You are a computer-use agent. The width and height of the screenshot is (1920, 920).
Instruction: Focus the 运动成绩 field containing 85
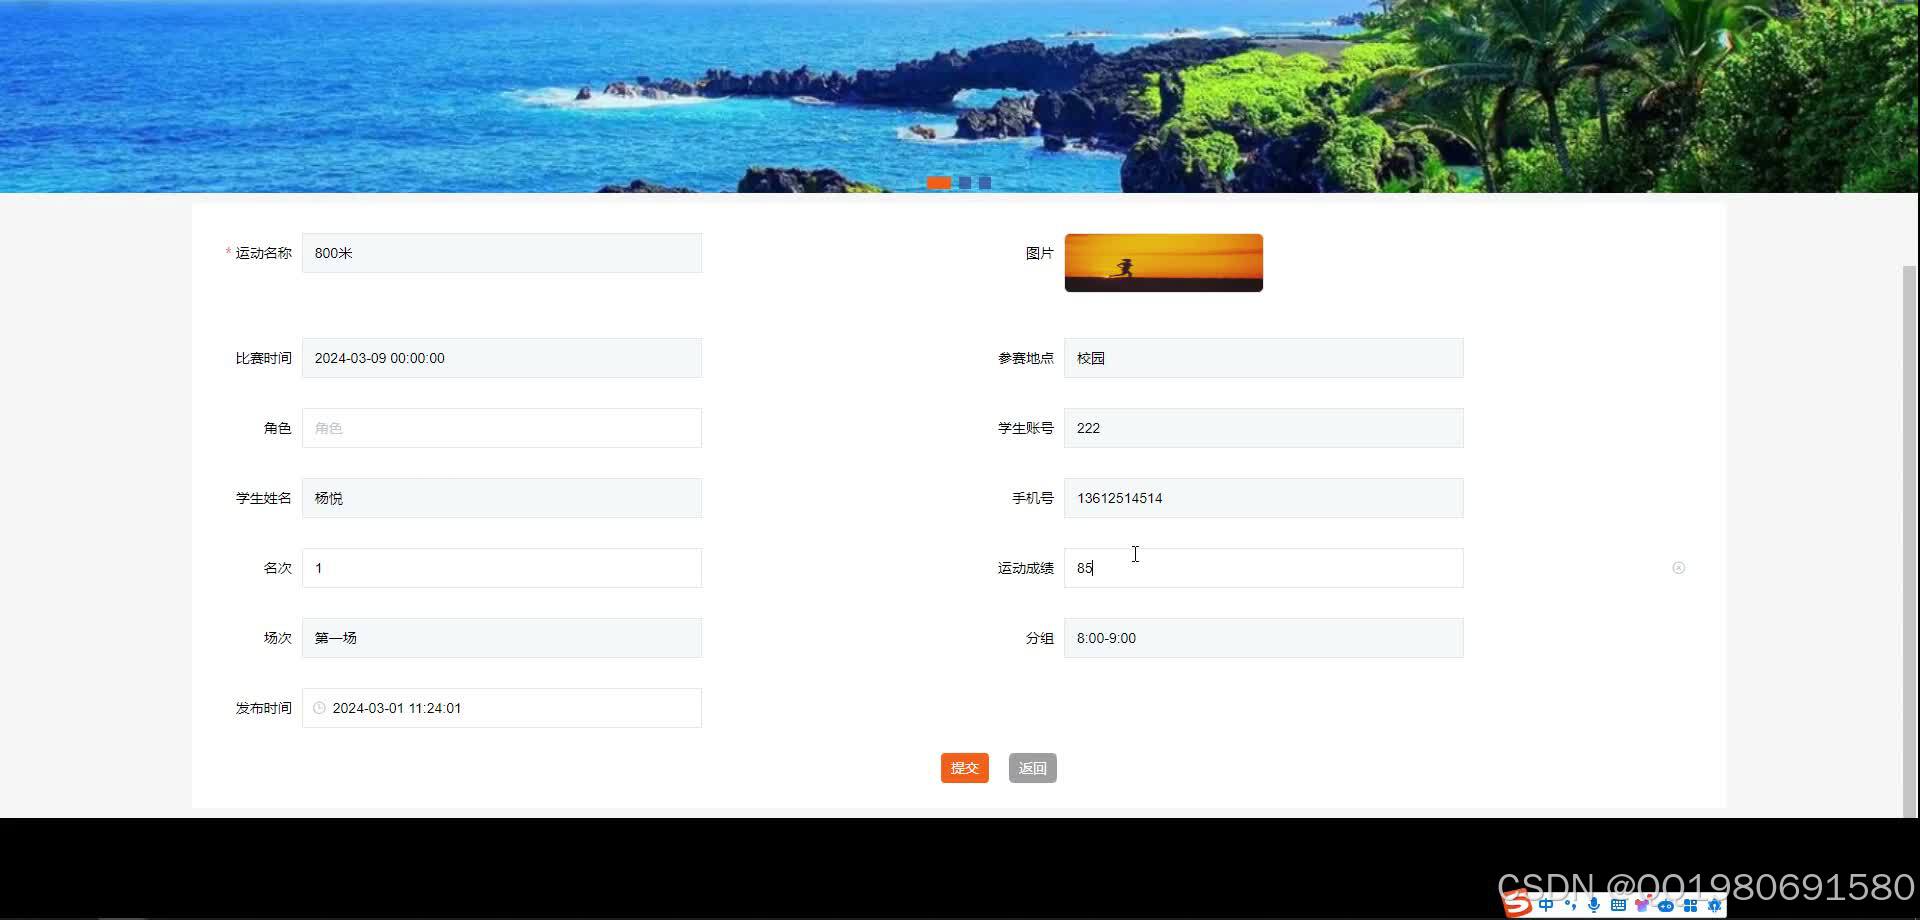(x=1264, y=568)
